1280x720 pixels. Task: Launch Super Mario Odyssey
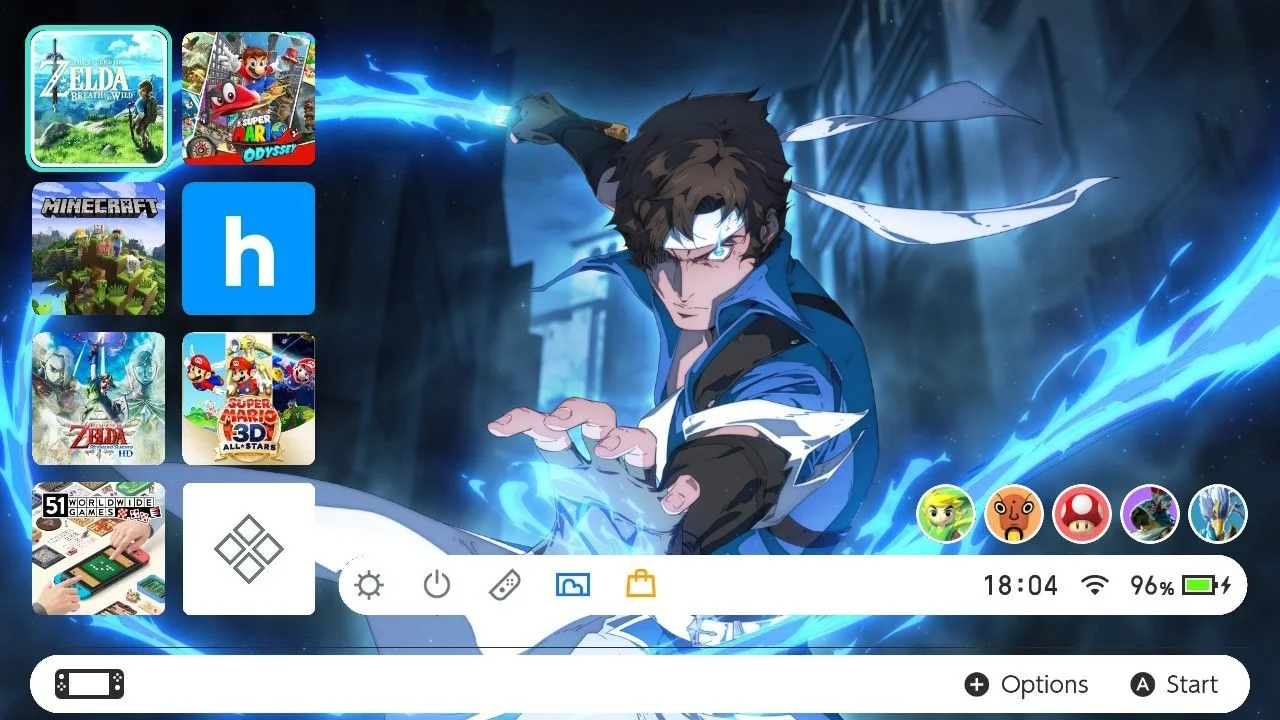(249, 98)
